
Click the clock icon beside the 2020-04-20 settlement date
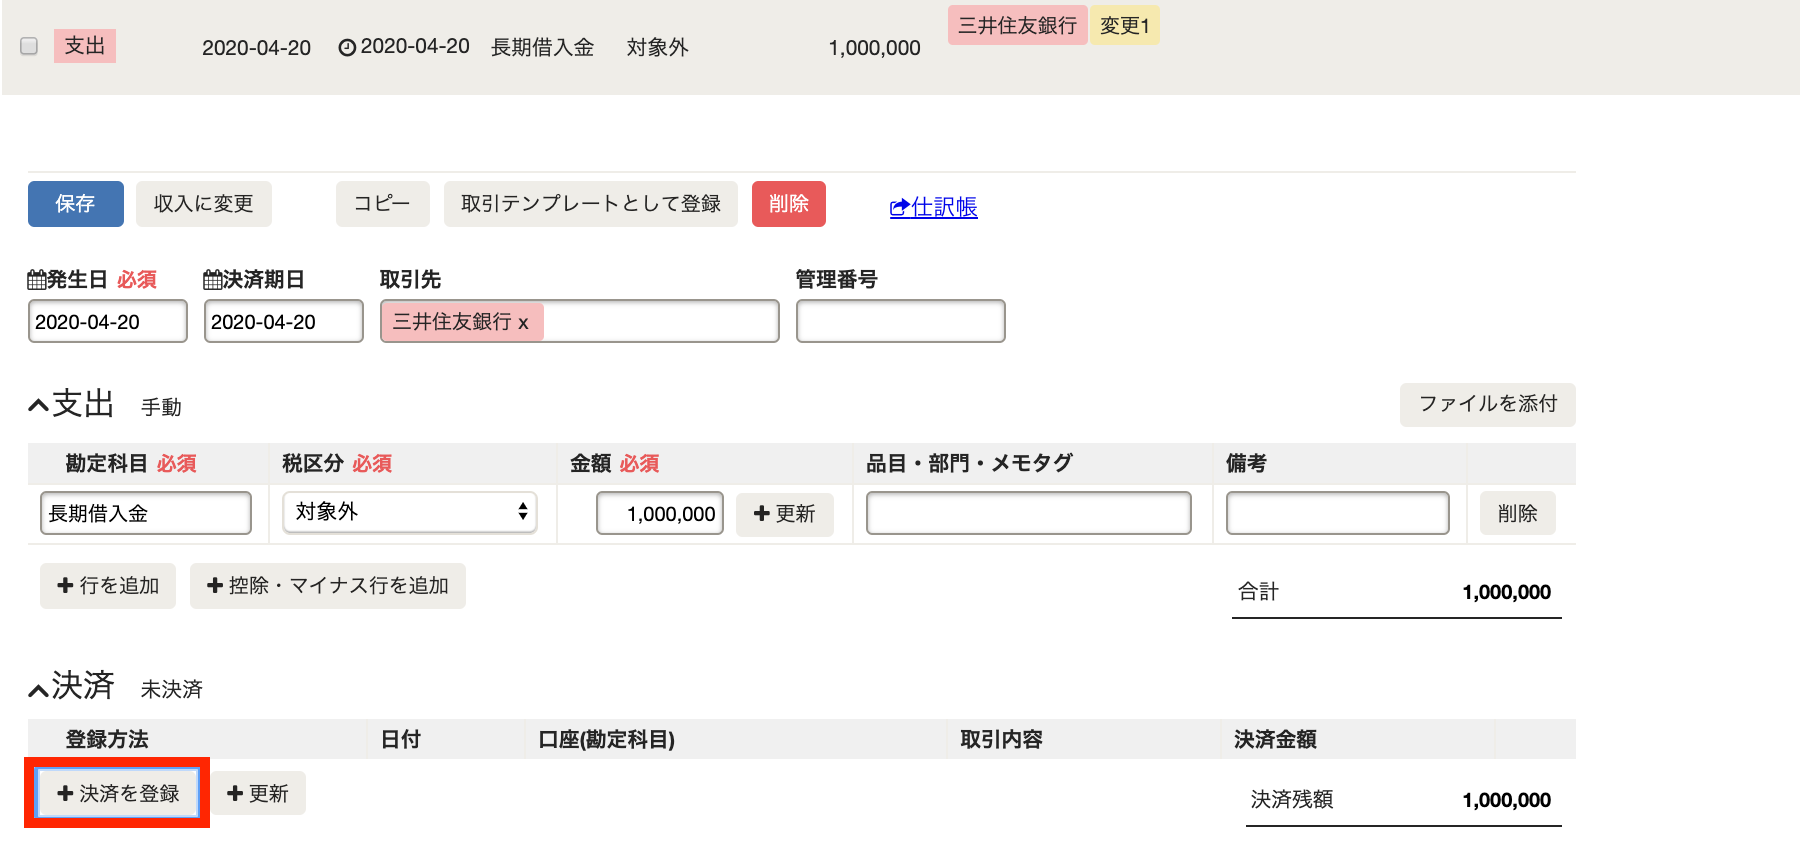click(347, 48)
